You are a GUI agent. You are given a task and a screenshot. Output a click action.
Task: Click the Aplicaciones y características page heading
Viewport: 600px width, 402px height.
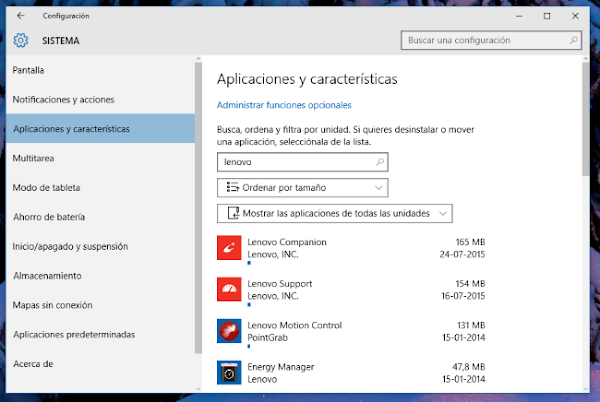click(x=307, y=79)
